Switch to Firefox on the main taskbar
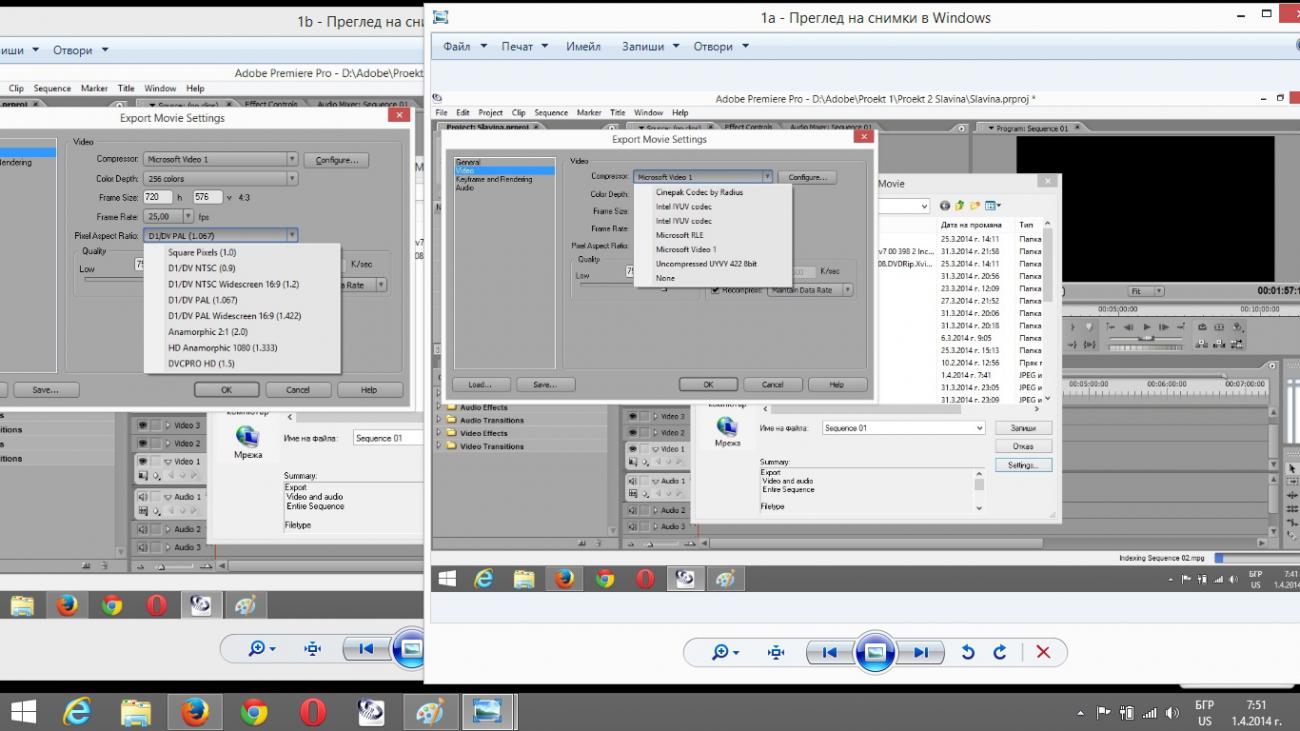 [x=194, y=711]
